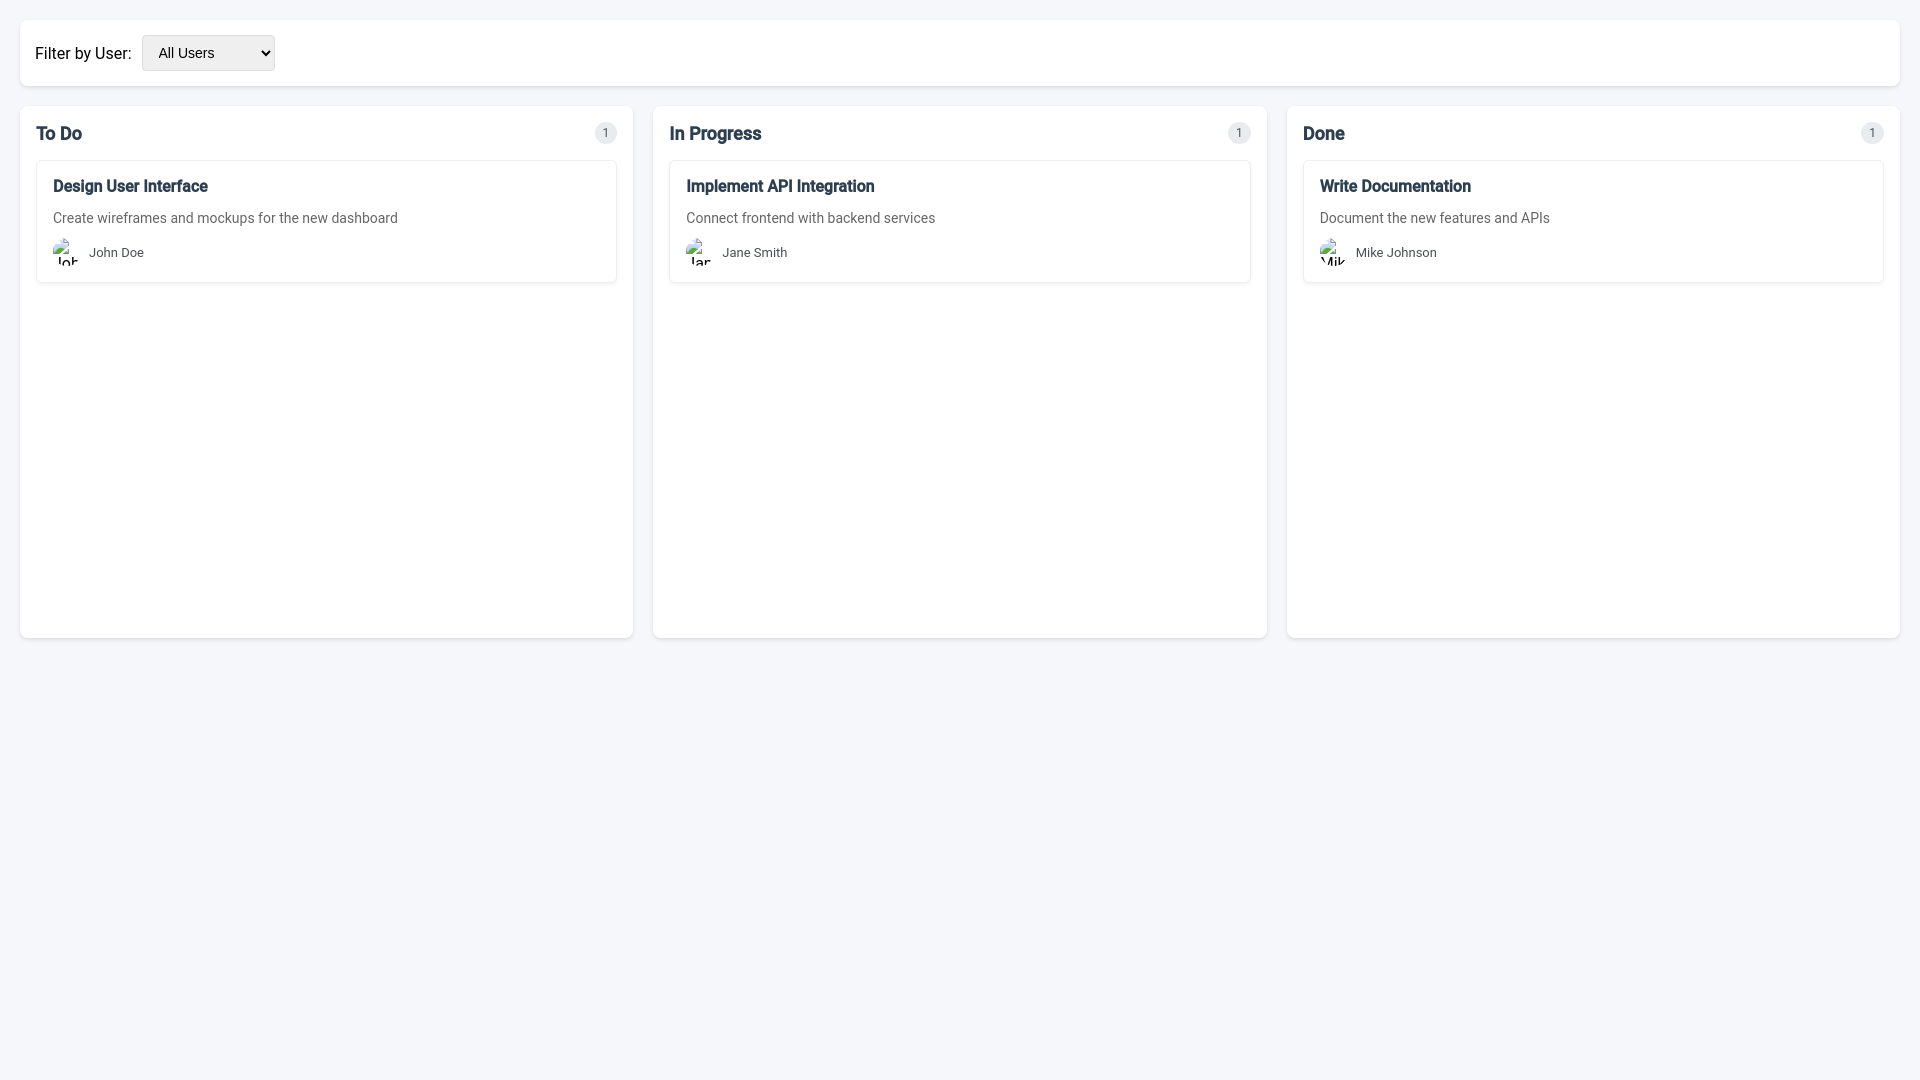Click John Doe's avatar image

[66, 252]
